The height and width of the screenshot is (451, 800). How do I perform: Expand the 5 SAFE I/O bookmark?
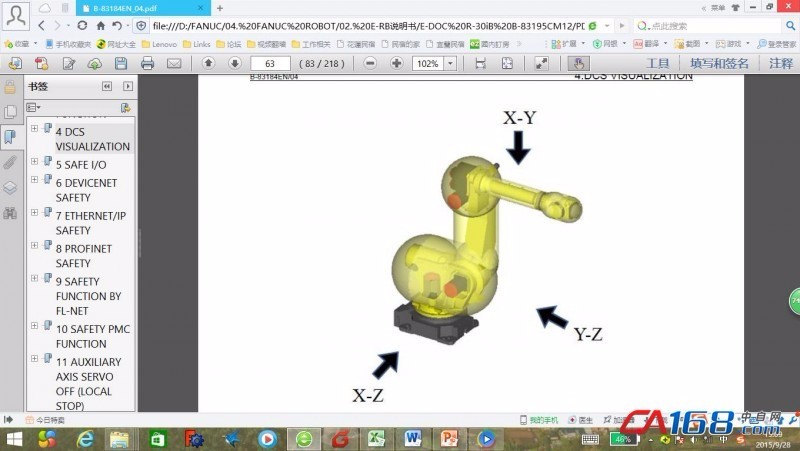[35, 162]
